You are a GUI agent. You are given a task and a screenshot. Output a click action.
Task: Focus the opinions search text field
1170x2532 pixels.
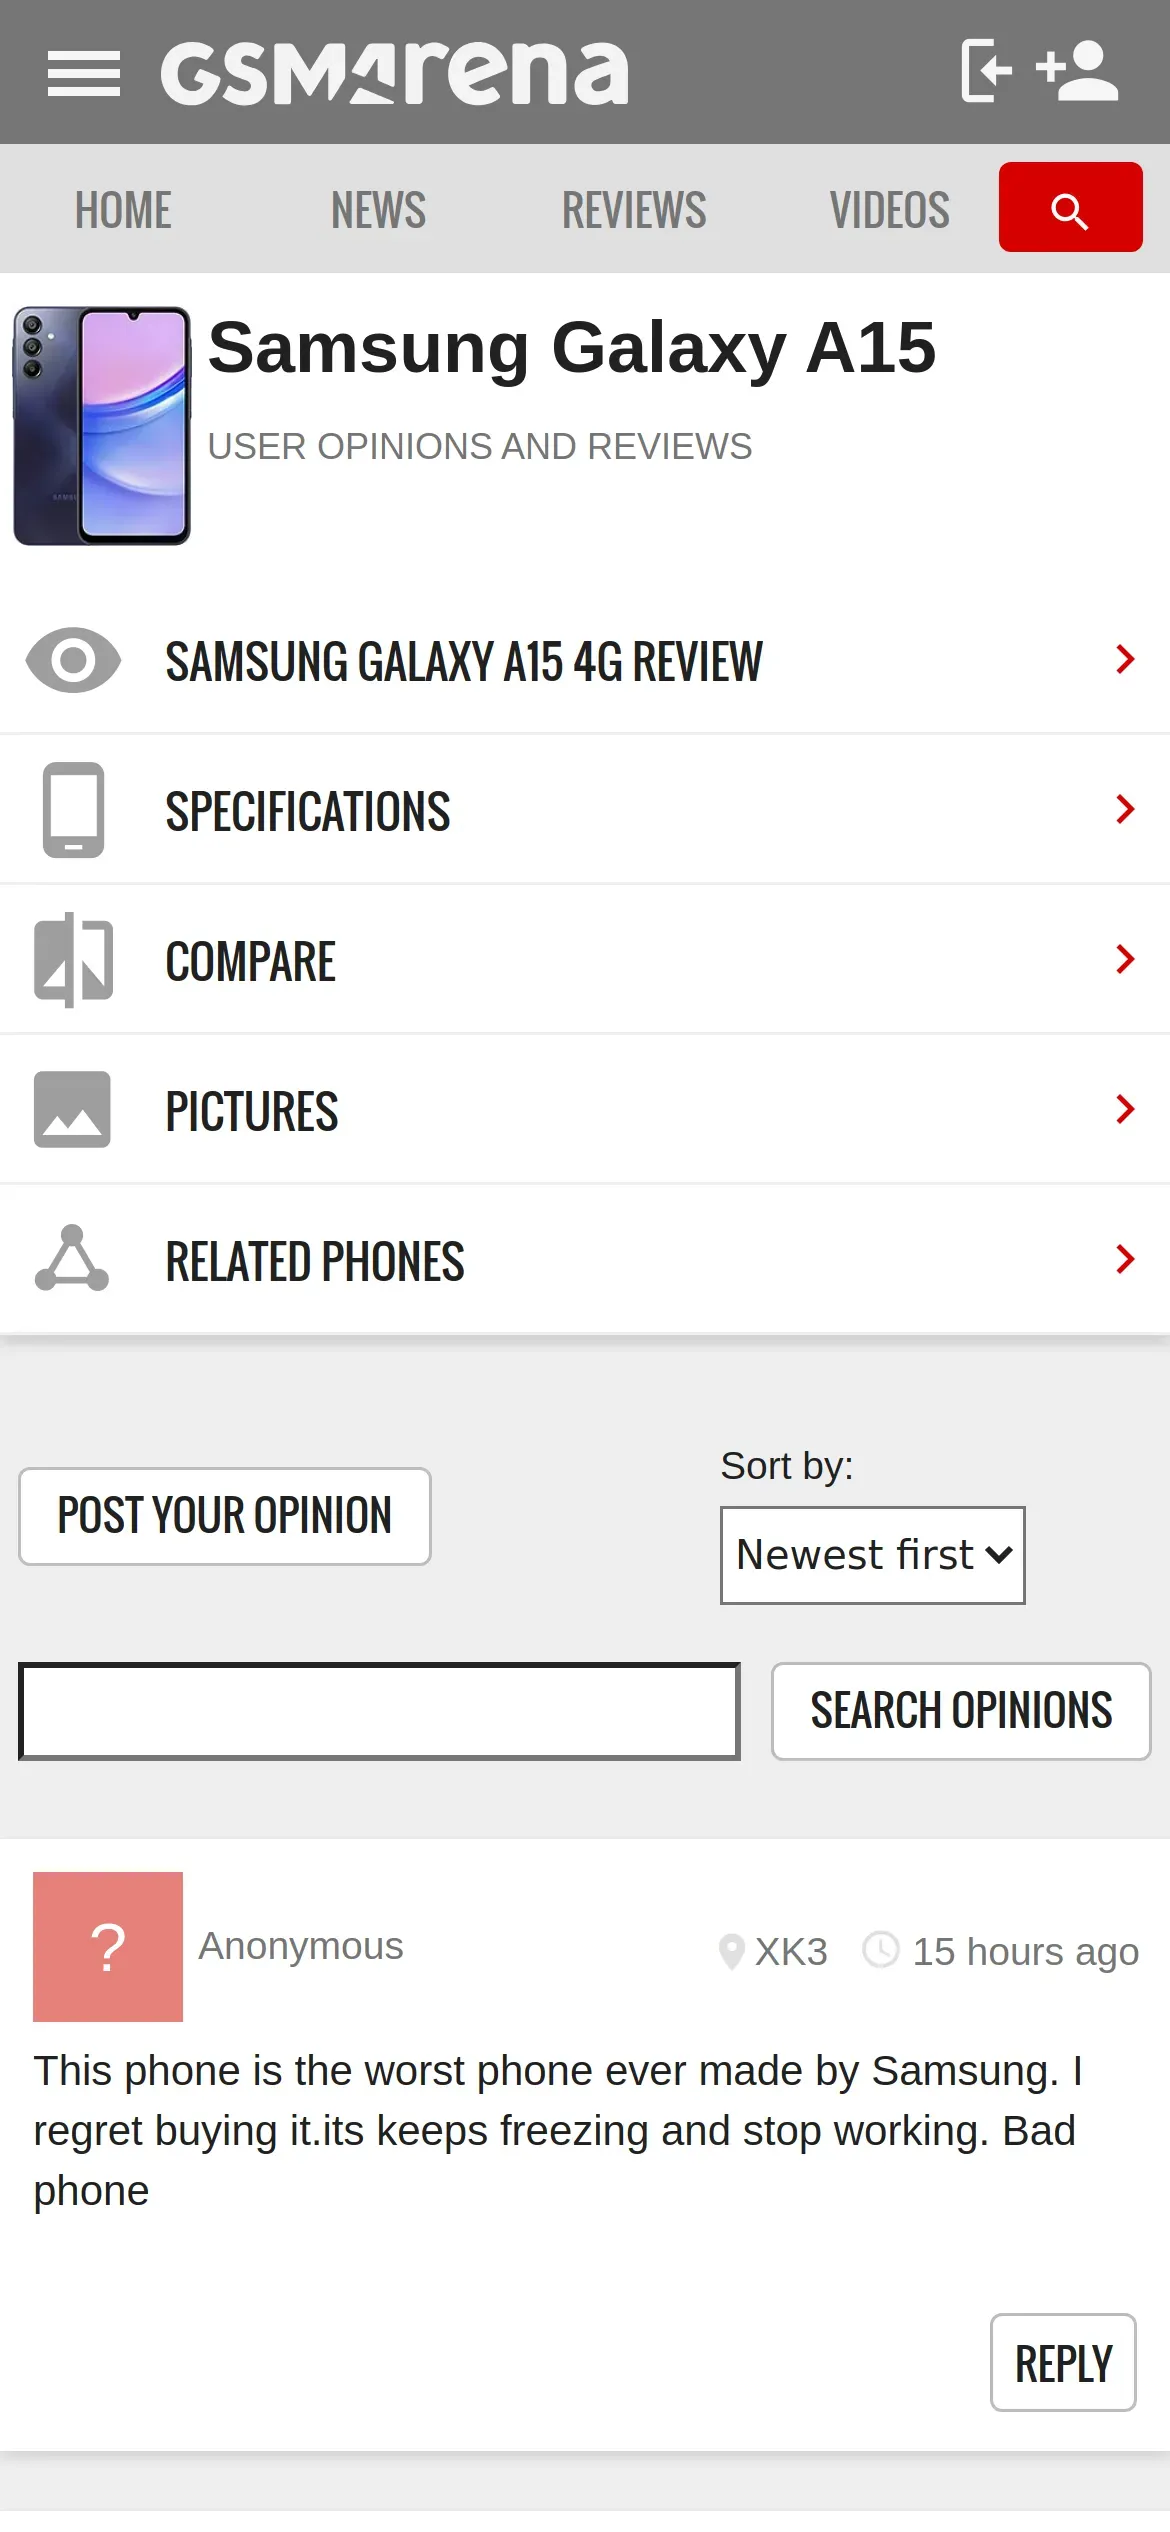pos(379,1711)
